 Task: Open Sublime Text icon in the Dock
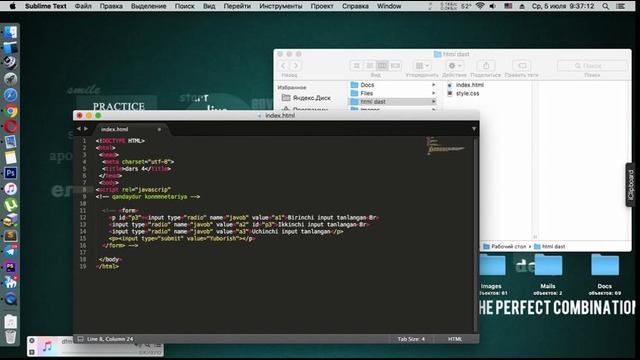pos(11,236)
